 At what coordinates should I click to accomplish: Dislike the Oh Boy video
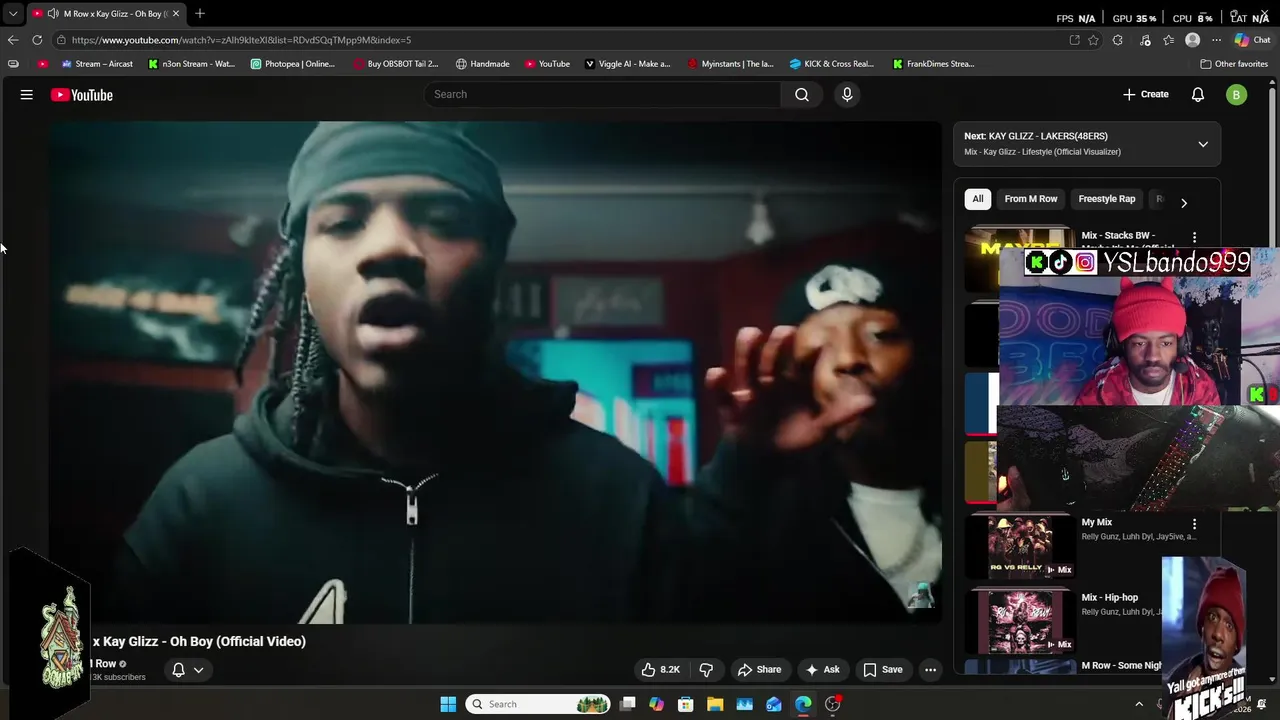click(706, 670)
